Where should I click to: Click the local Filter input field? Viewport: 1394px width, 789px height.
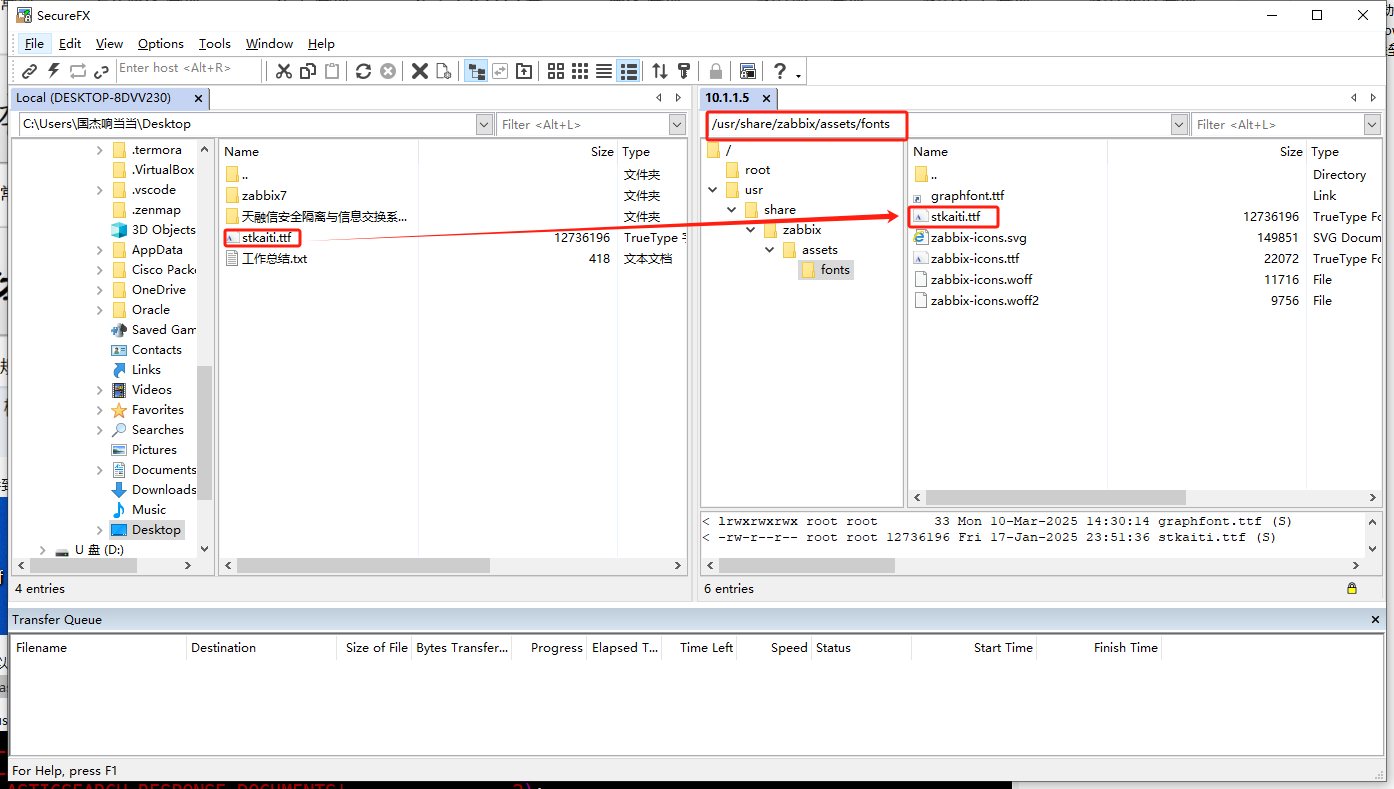click(583, 124)
